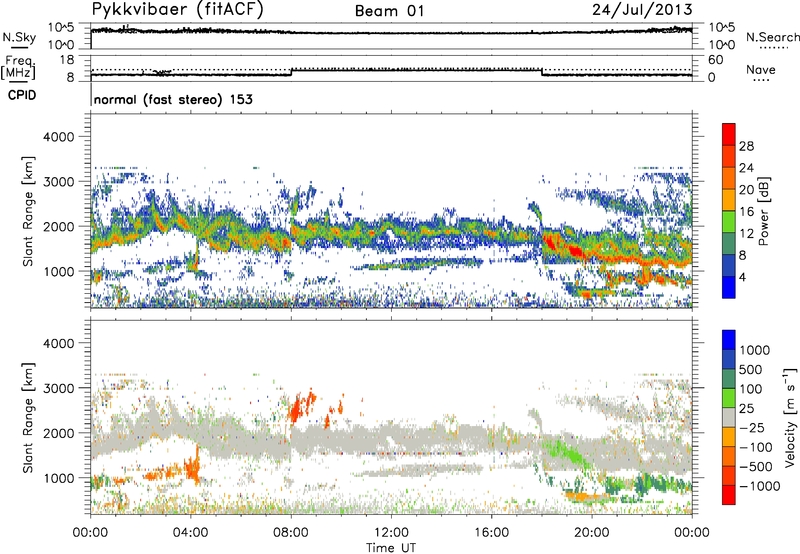This screenshot has width=800, height=554.
Task: Click the "Velocity [m s-1]" colorbar title
Action: coord(790,417)
